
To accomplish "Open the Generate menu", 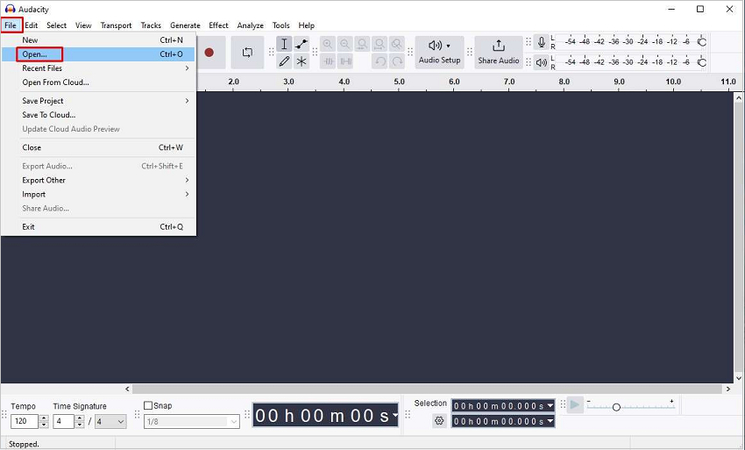I will click(x=185, y=25).
